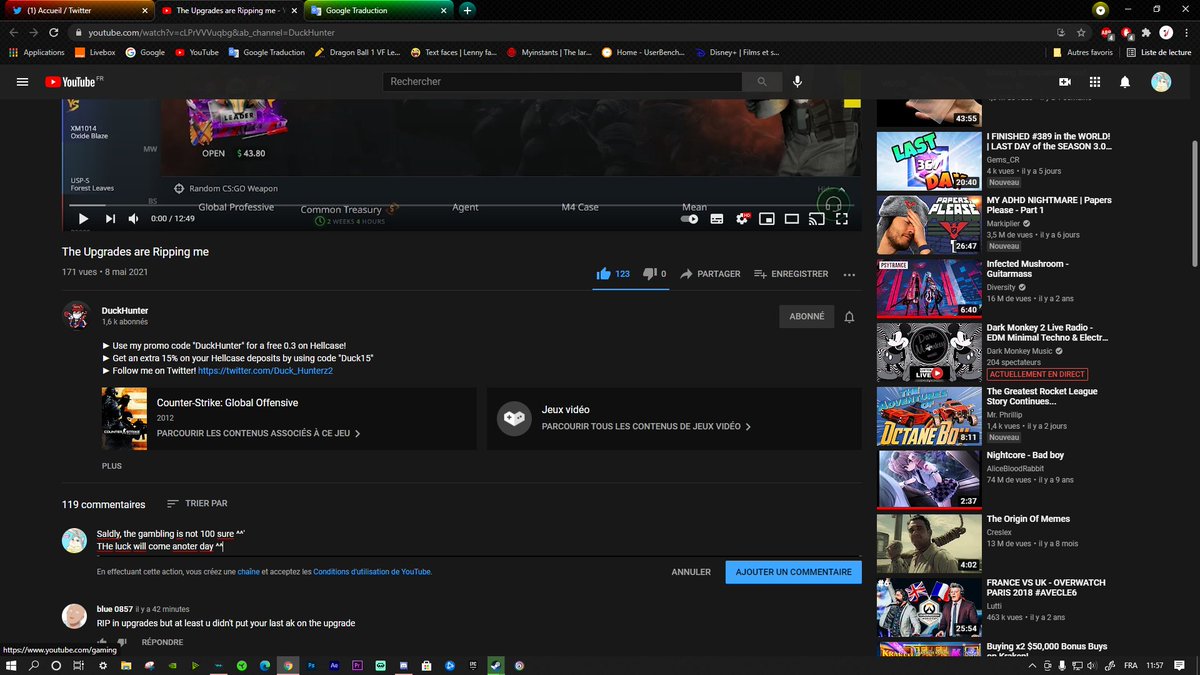This screenshot has width=1200, height=675.
Task: Launch Photoshop from the taskbar
Action: point(311,665)
